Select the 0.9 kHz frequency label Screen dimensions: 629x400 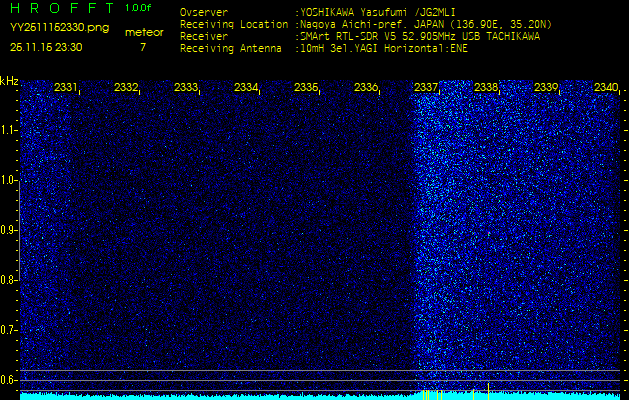[x=9, y=230]
